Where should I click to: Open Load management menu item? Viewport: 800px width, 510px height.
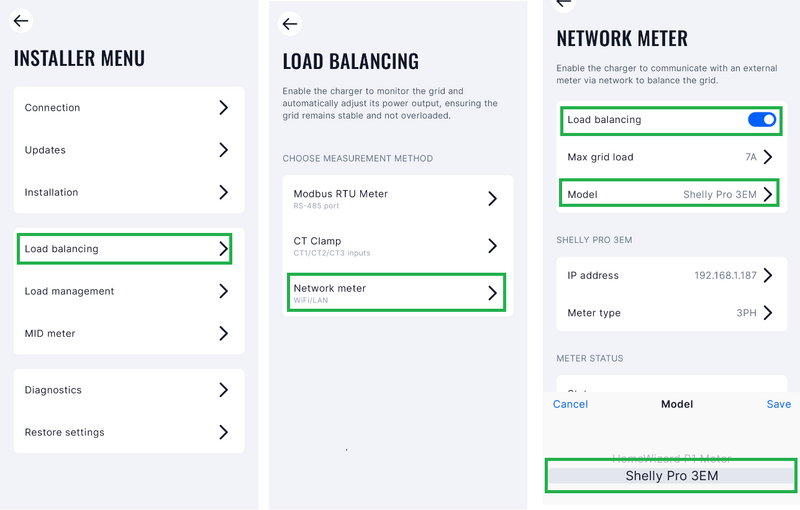pyautogui.click(x=125, y=291)
